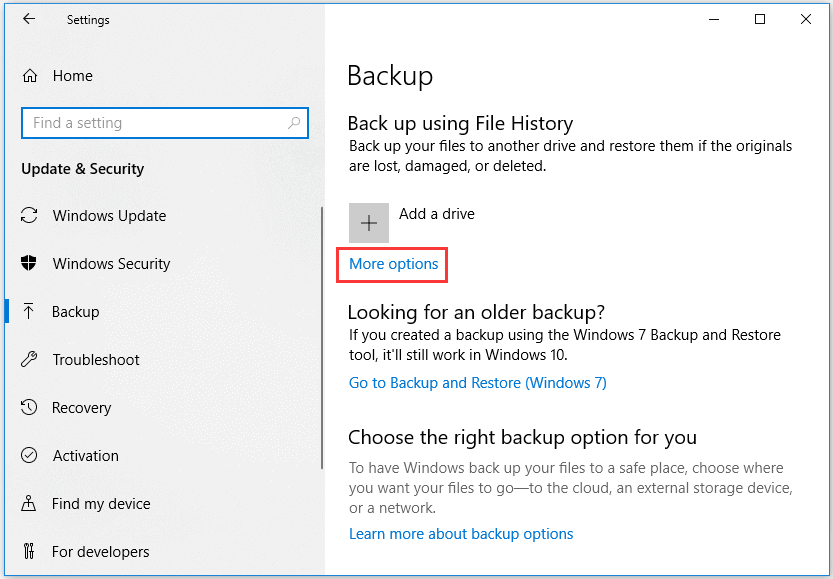833x579 pixels.
Task: Click the Backup up-arrow icon
Action: pos(30,311)
